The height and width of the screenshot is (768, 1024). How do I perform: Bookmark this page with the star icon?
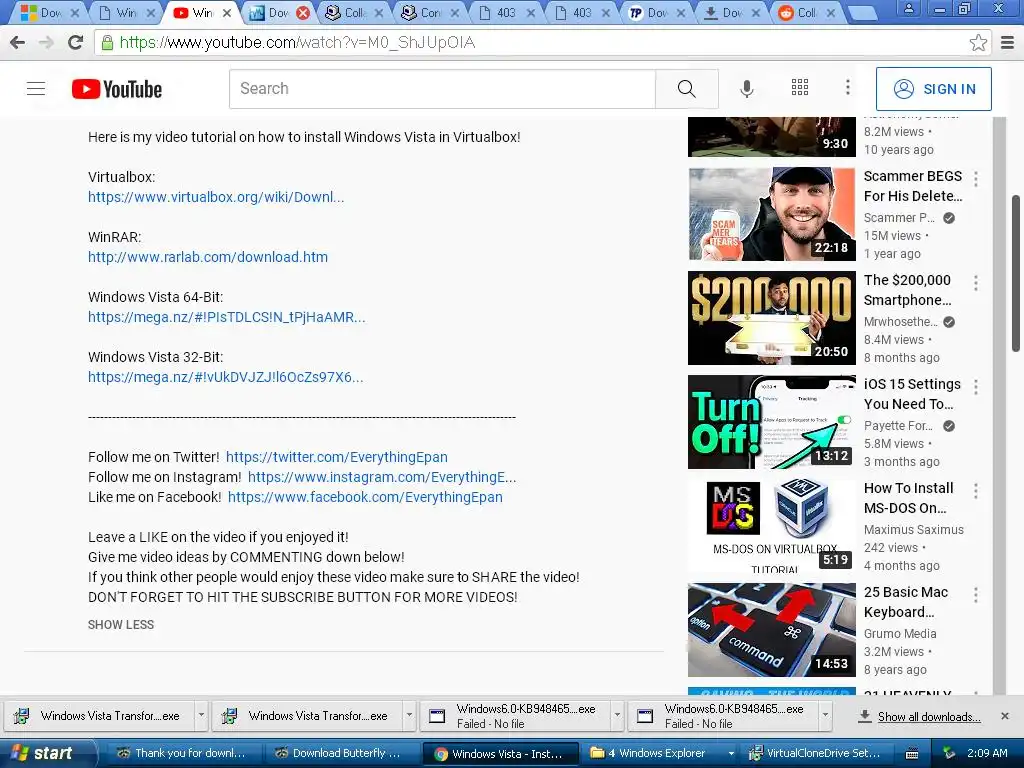[978, 43]
